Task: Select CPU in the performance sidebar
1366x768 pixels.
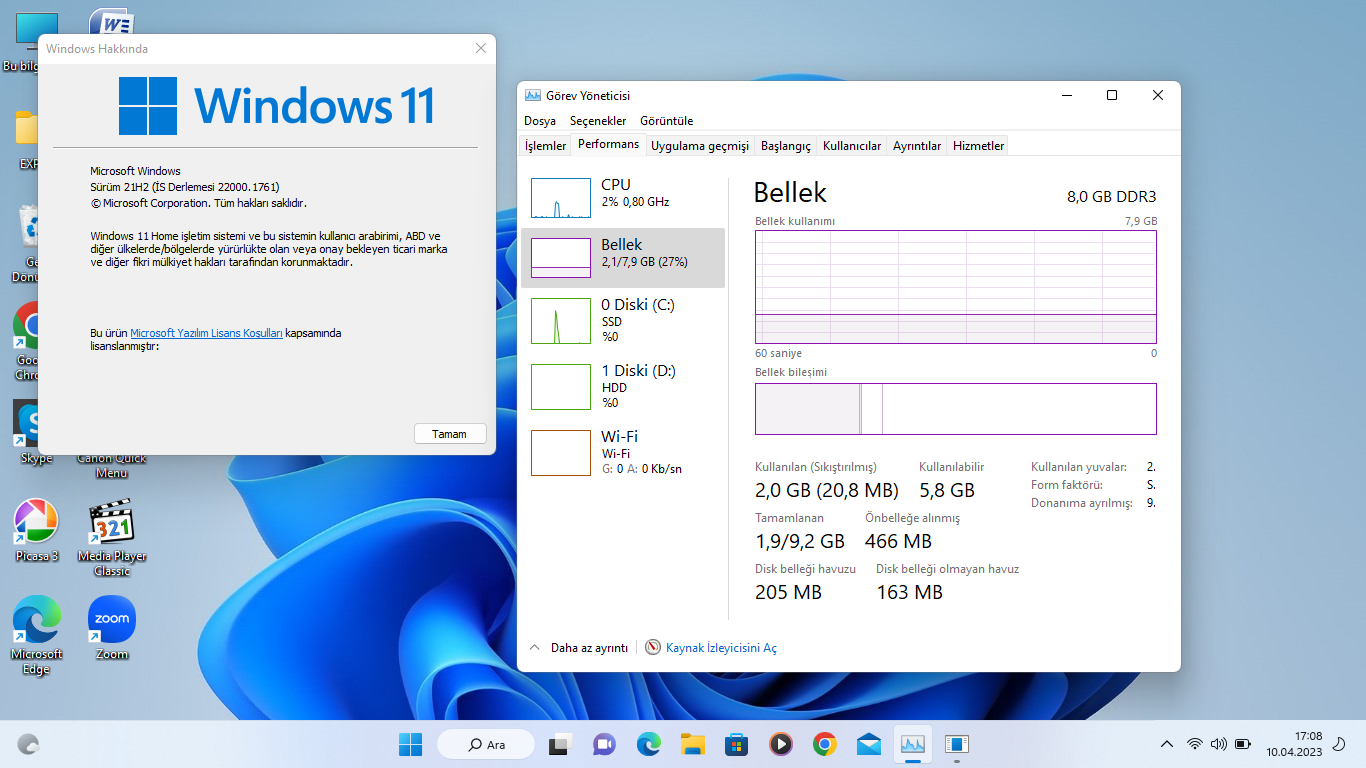Action: coord(623,198)
